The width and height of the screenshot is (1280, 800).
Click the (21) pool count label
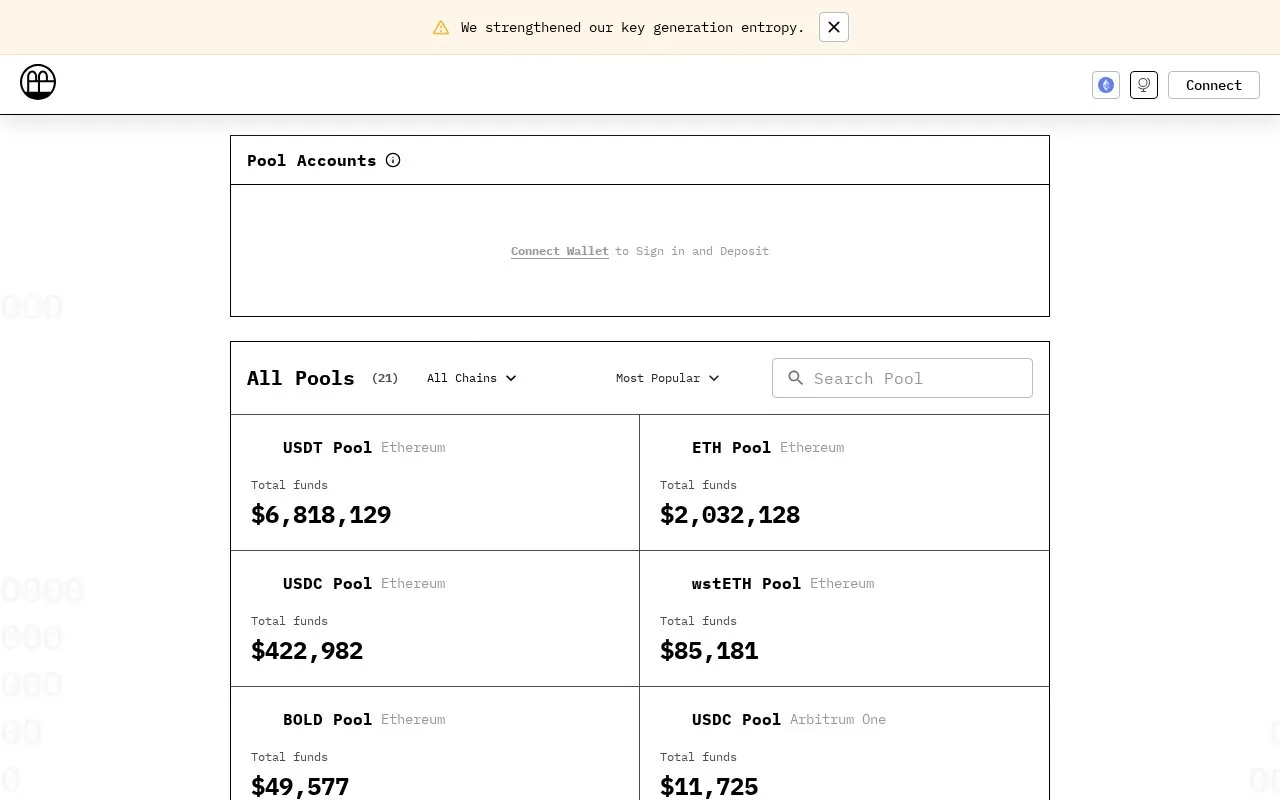385,378
